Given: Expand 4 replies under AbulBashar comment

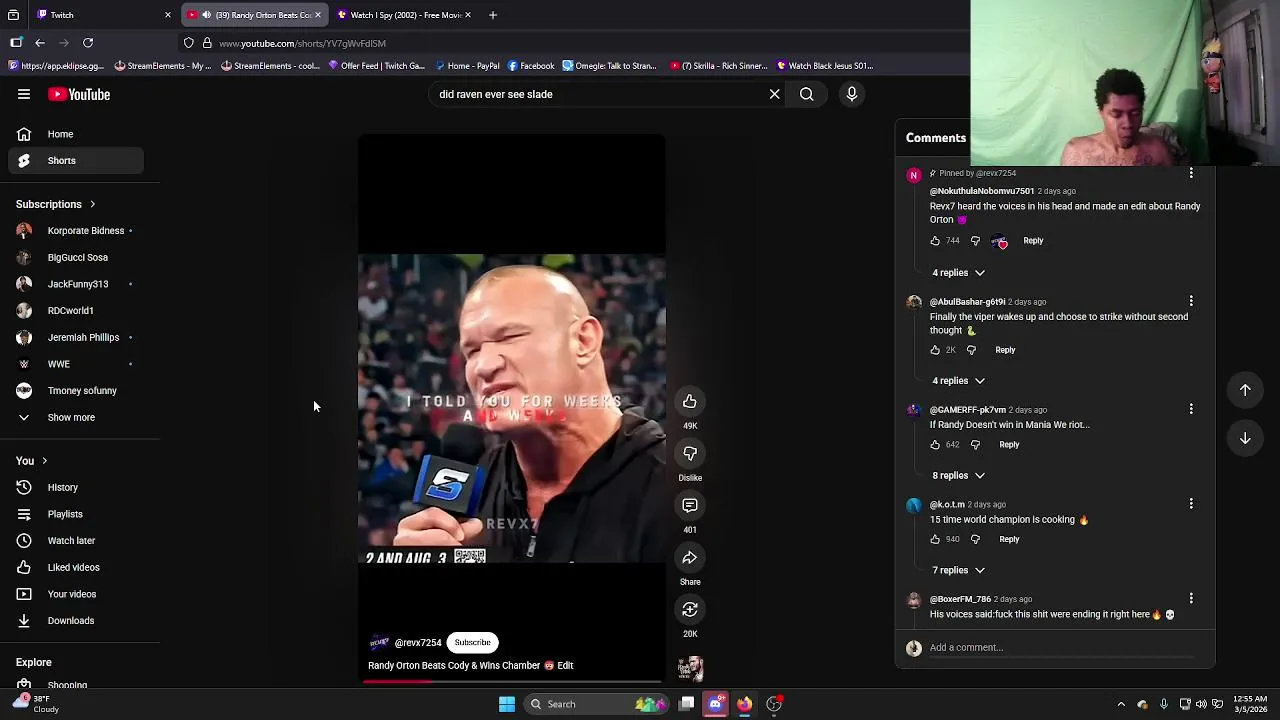Looking at the screenshot, I should pyautogui.click(x=958, y=381).
